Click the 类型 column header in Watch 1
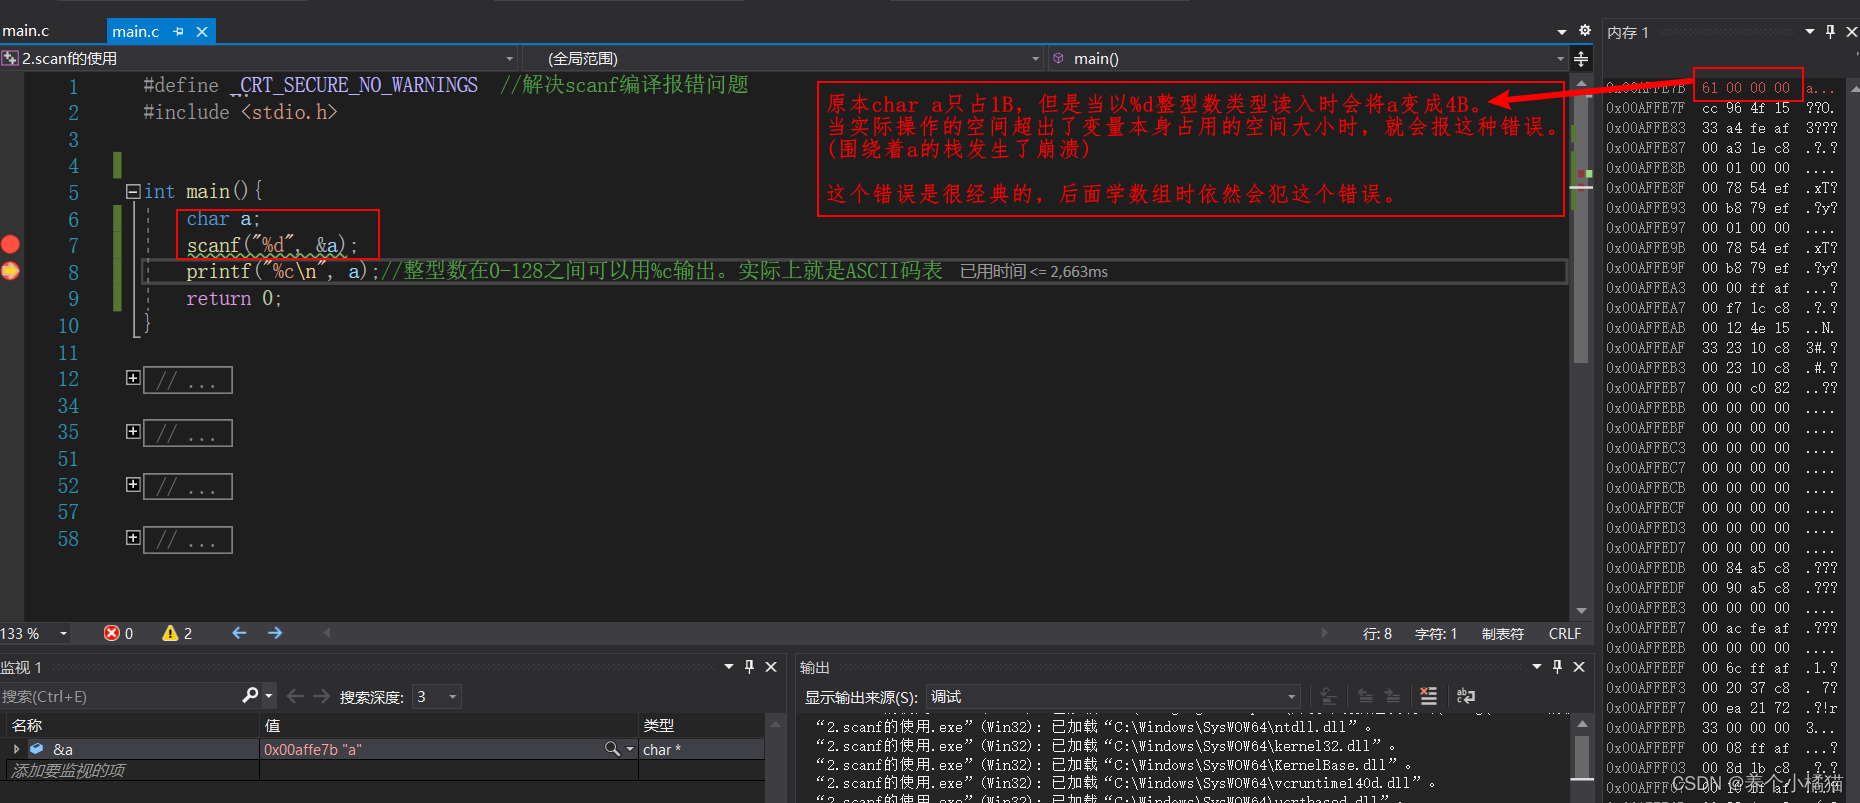Screen dimensions: 1860x803 click(x=702, y=725)
